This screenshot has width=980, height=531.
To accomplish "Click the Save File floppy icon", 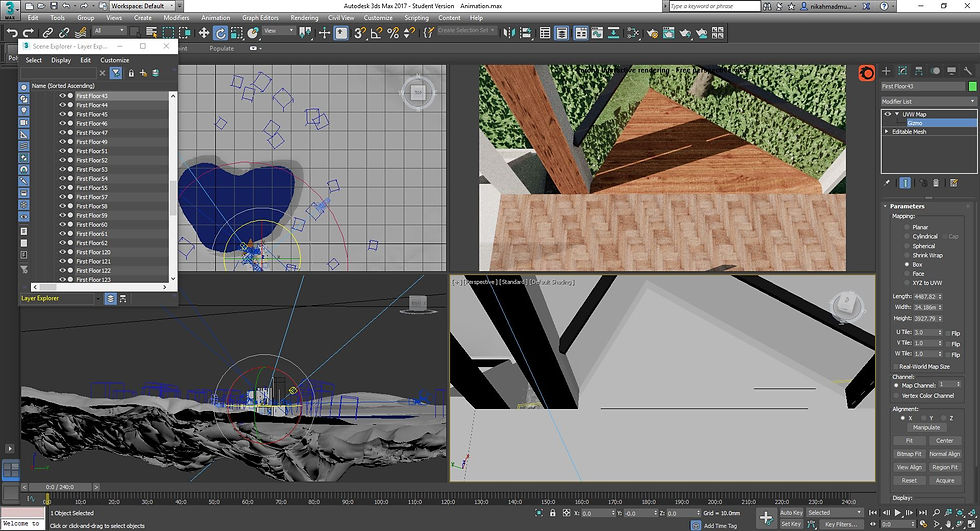I will [x=53, y=6].
